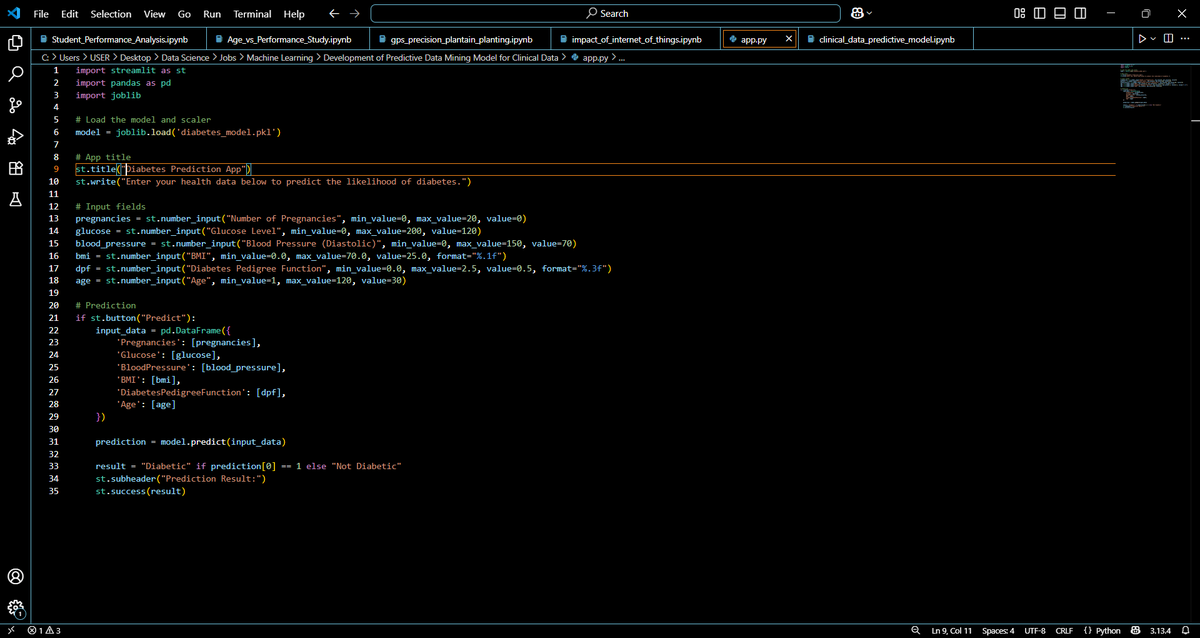
Task: Open the Search view in activity bar
Action: pyautogui.click(x=15, y=74)
